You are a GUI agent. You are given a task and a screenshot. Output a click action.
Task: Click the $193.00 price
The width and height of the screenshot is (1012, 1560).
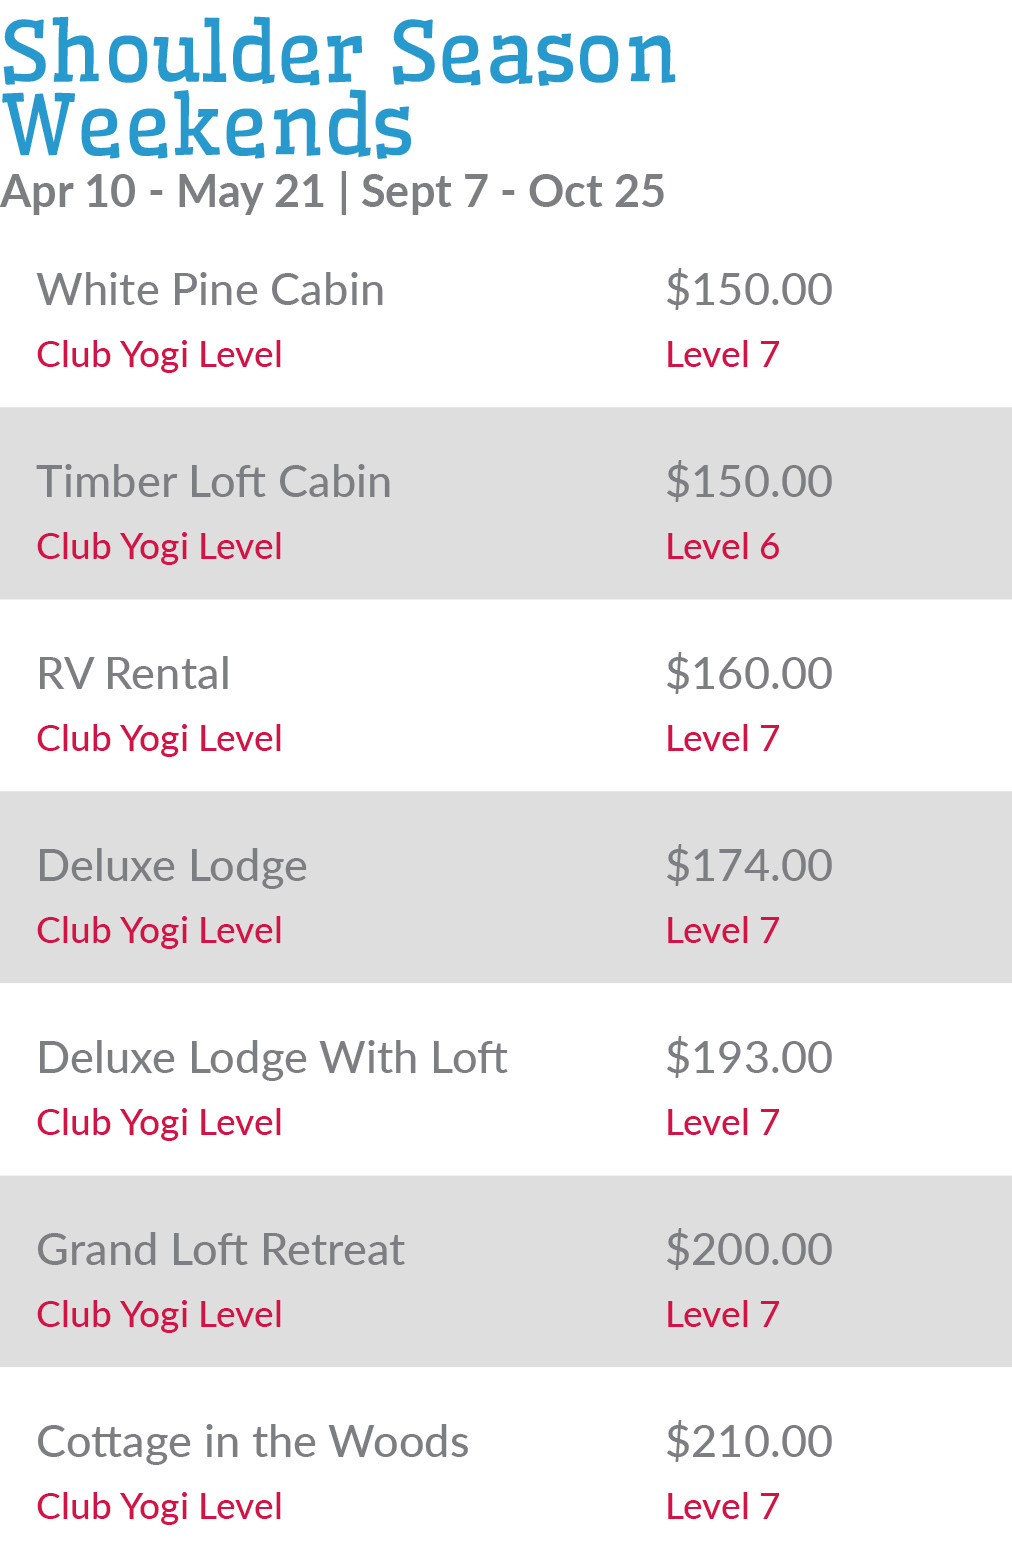point(749,1058)
